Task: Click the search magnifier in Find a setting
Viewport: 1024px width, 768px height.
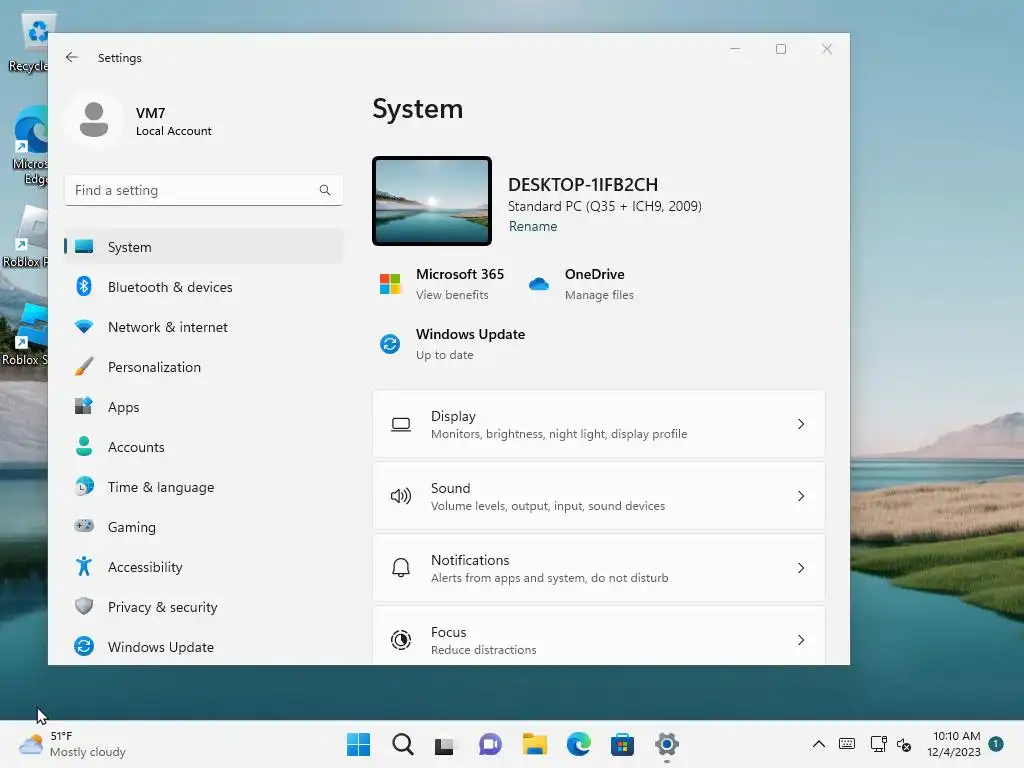Action: pos(325,190)
